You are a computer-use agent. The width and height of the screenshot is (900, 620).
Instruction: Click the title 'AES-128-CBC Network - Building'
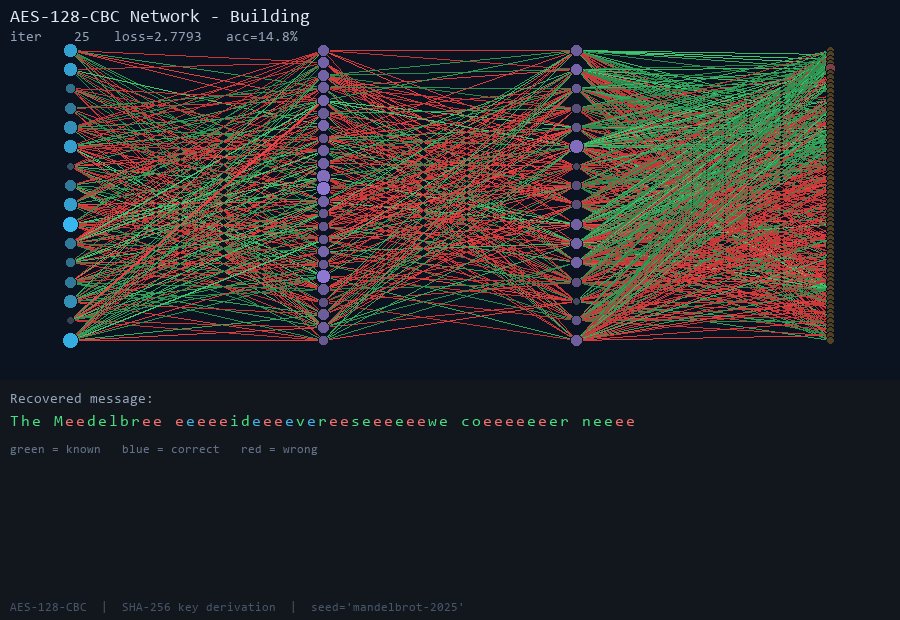point(160,17)
